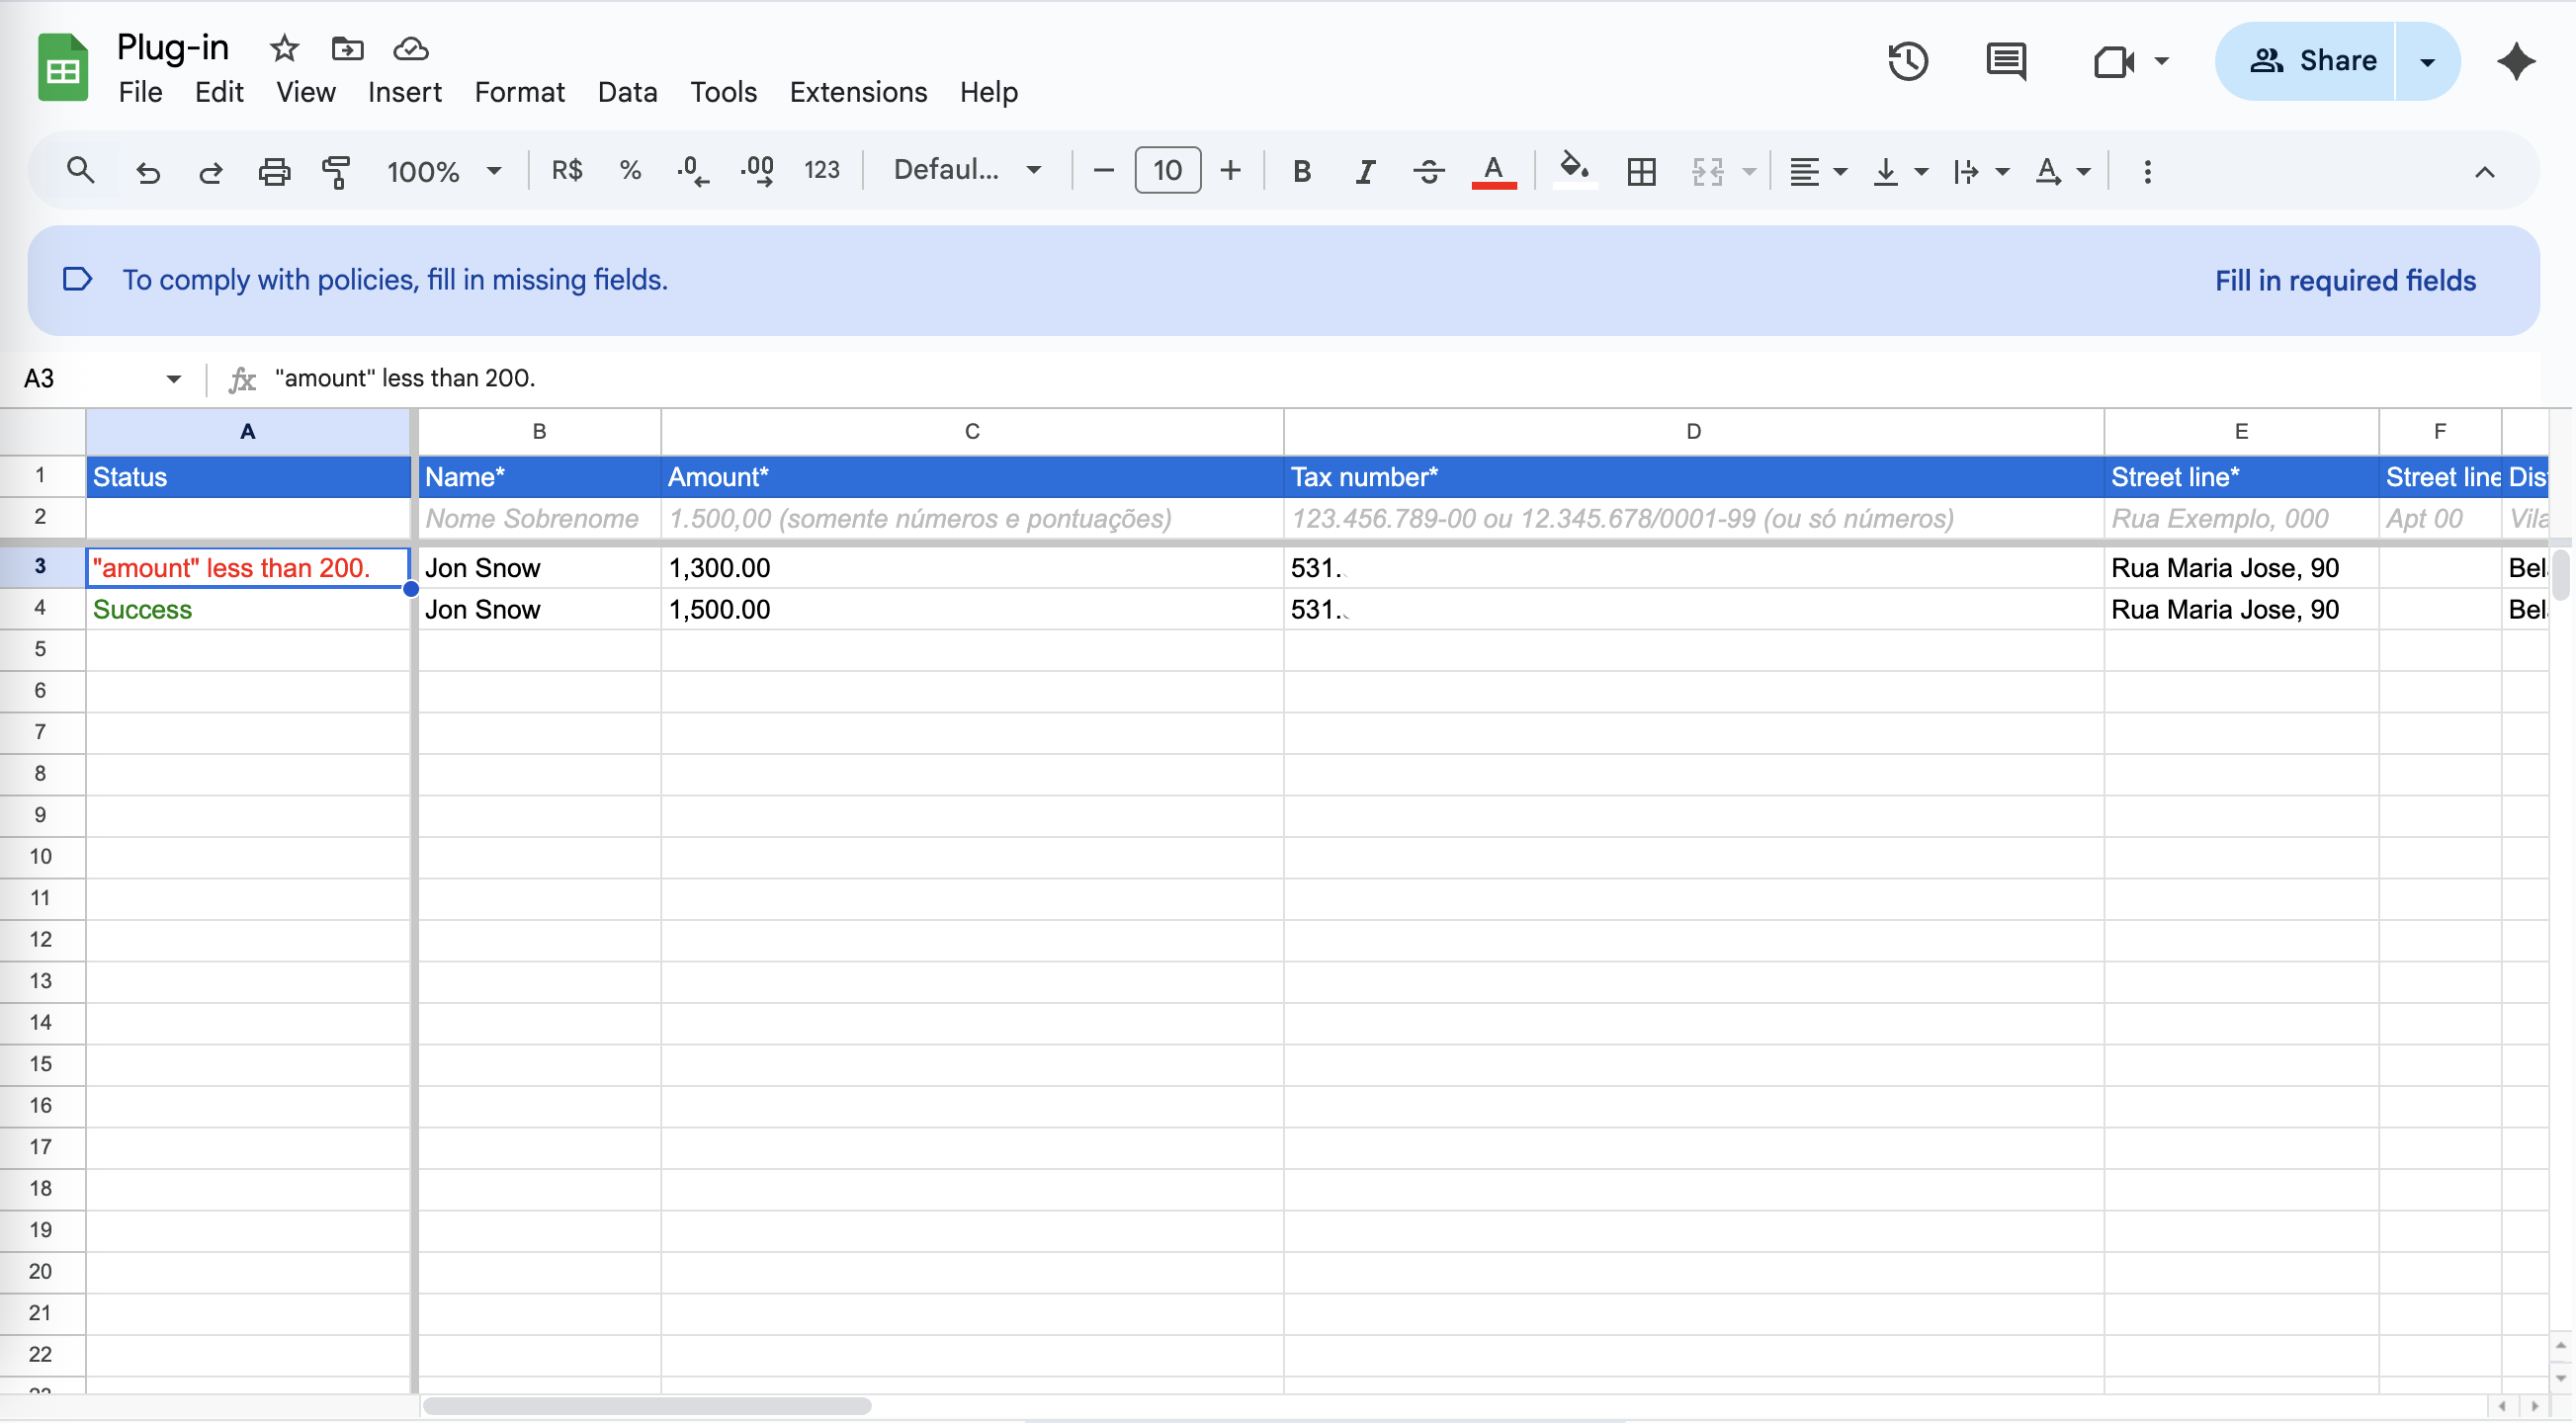The image size is (2576, 1423).
Task: Toggle italic formatting
Action: [1364, 171]
